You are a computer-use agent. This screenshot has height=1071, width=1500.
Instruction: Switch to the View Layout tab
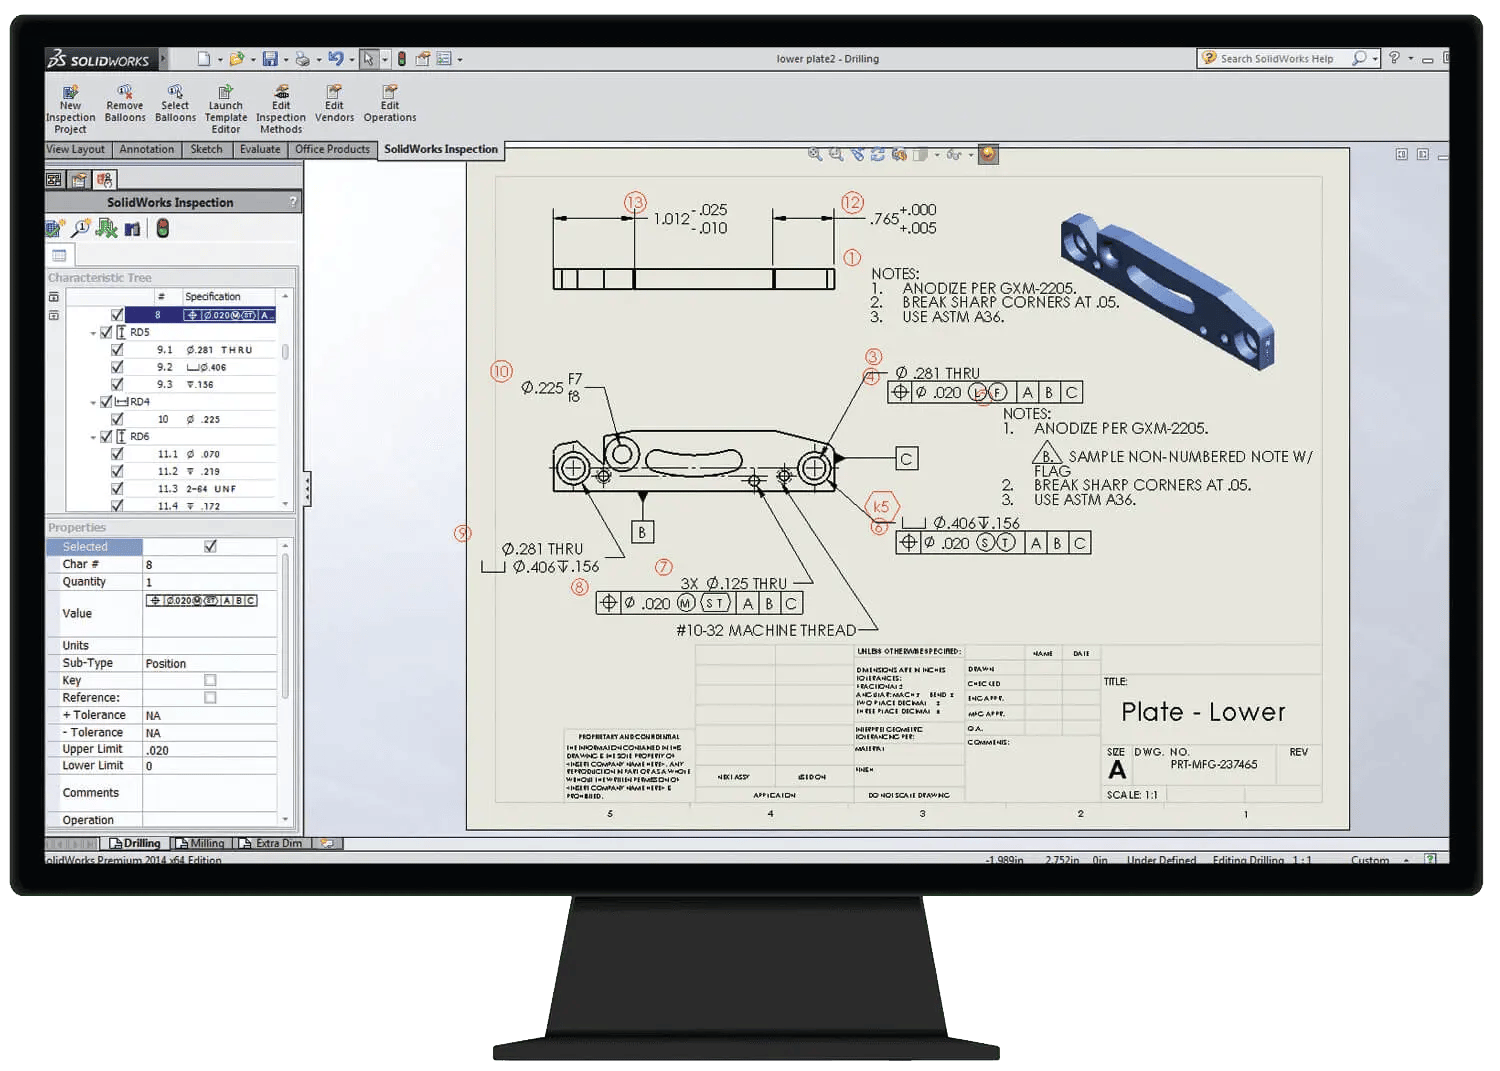75,150
